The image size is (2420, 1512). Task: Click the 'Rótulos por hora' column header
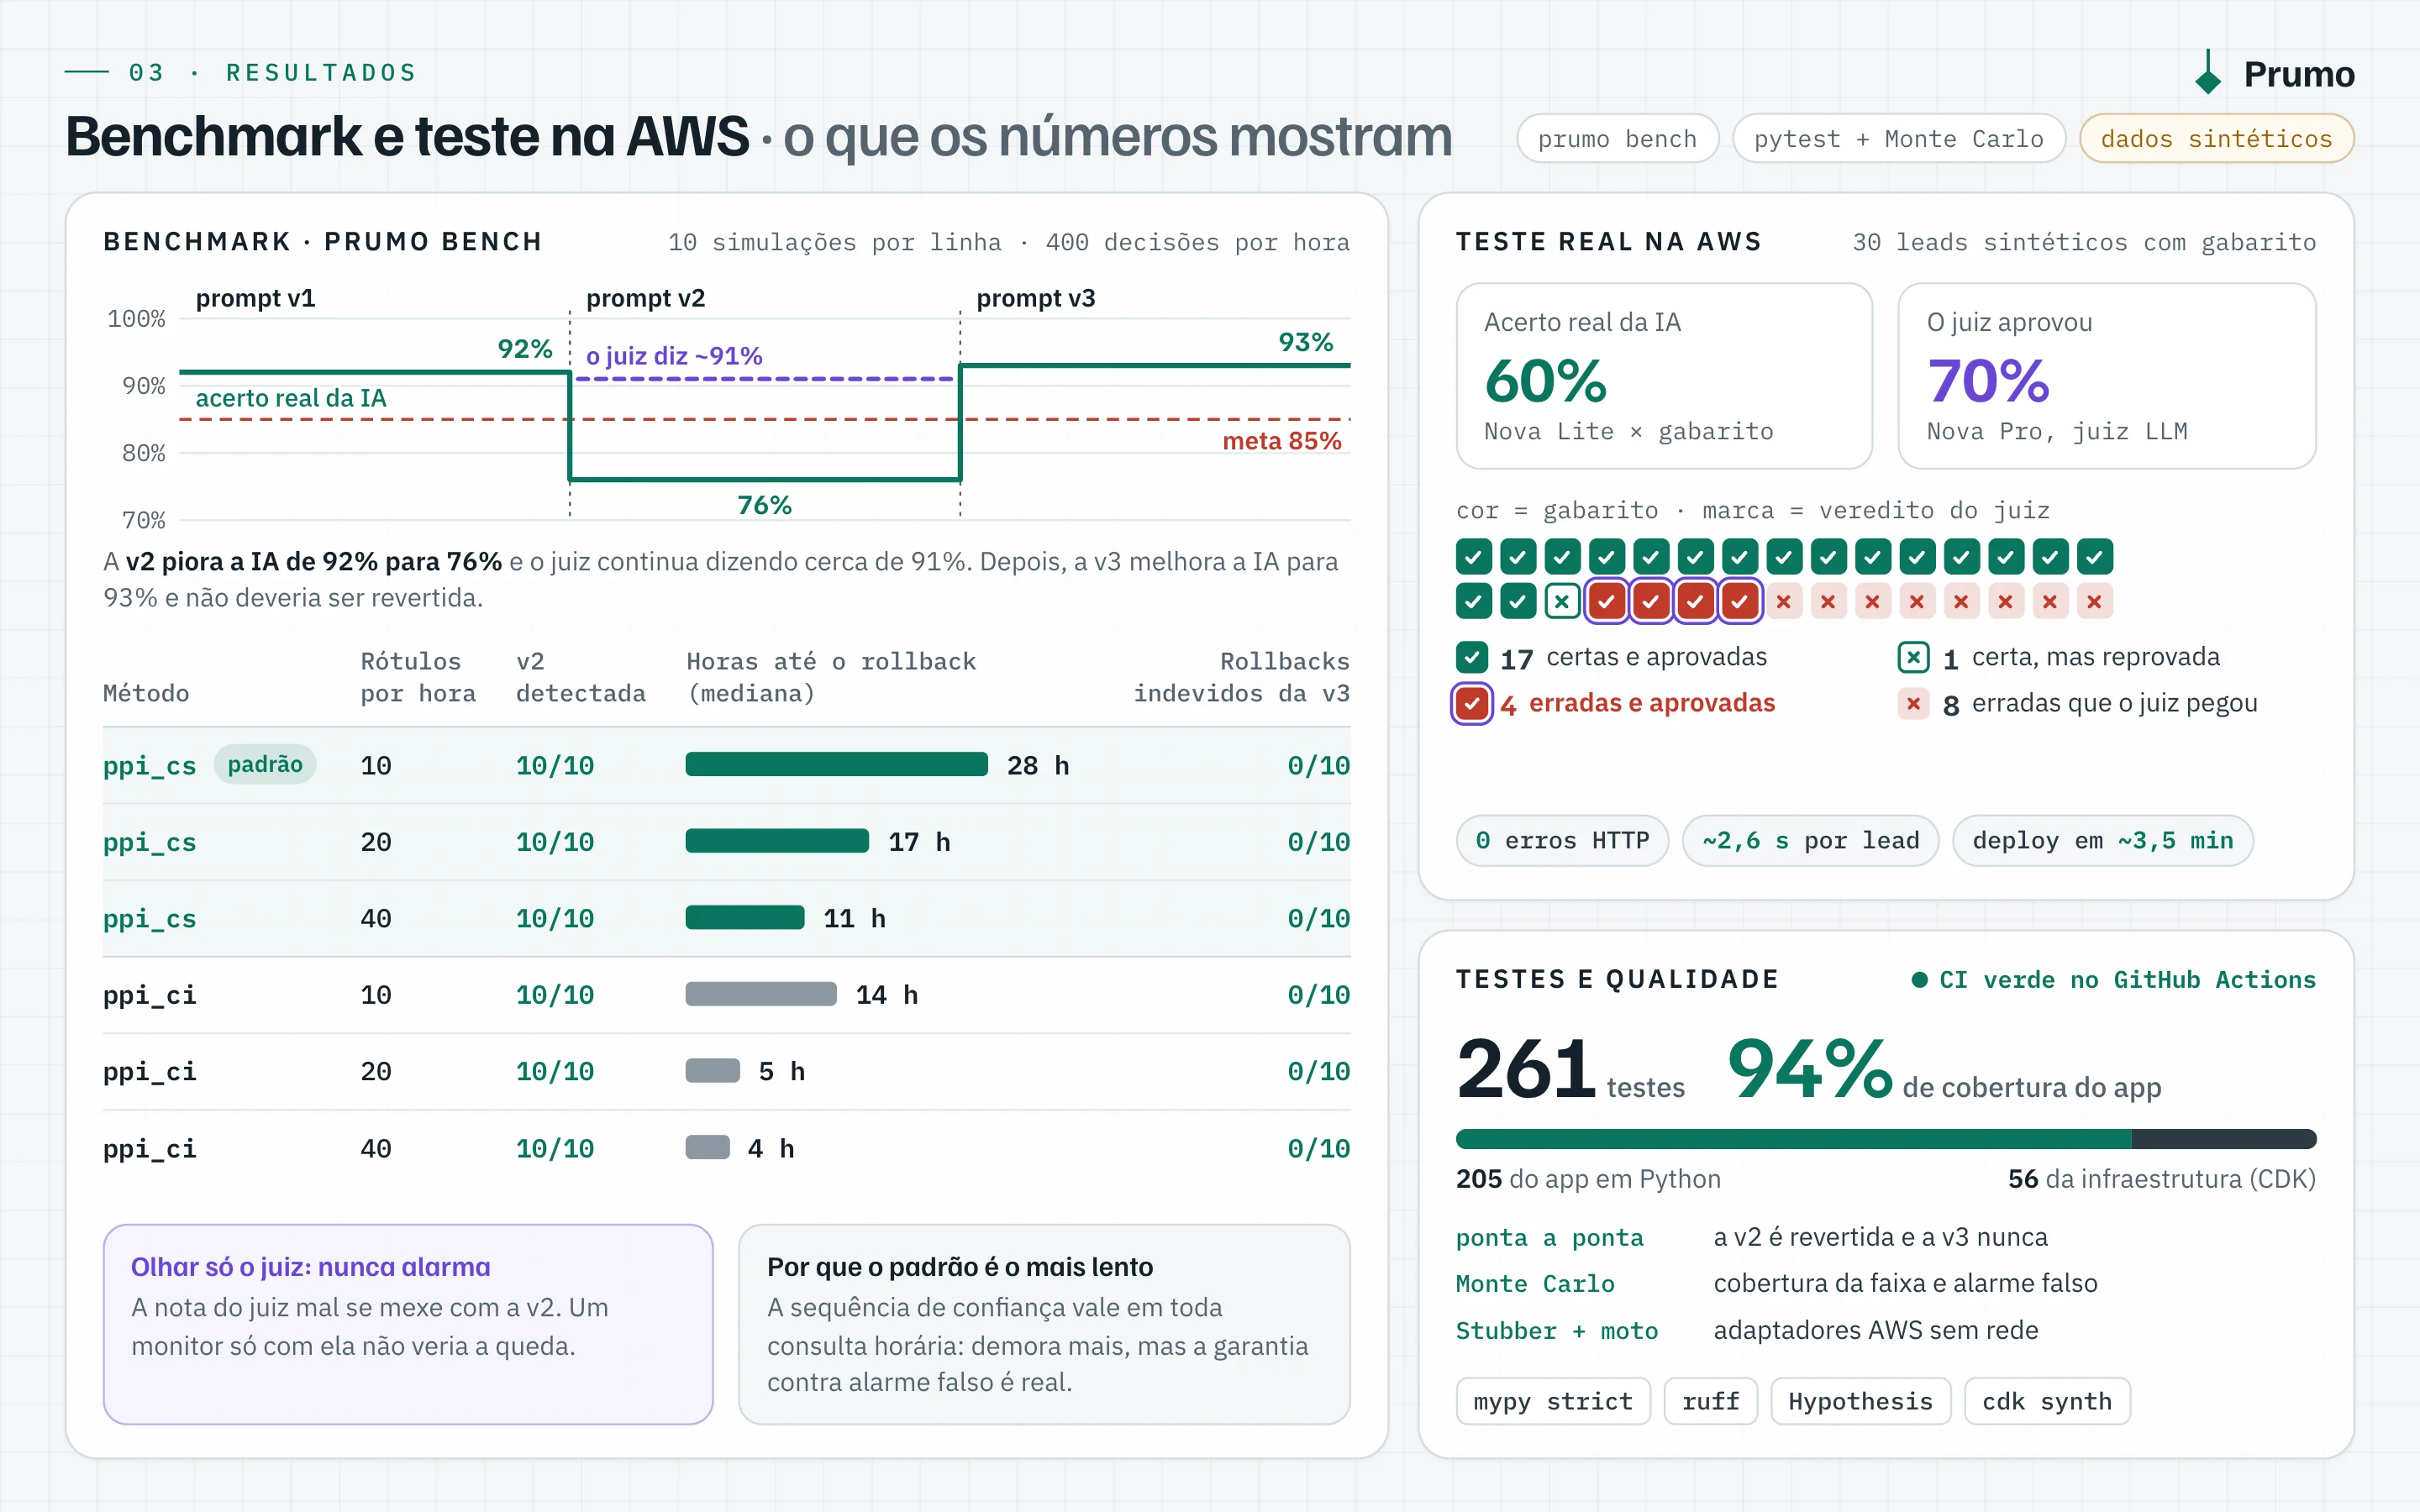coord(418,677)
